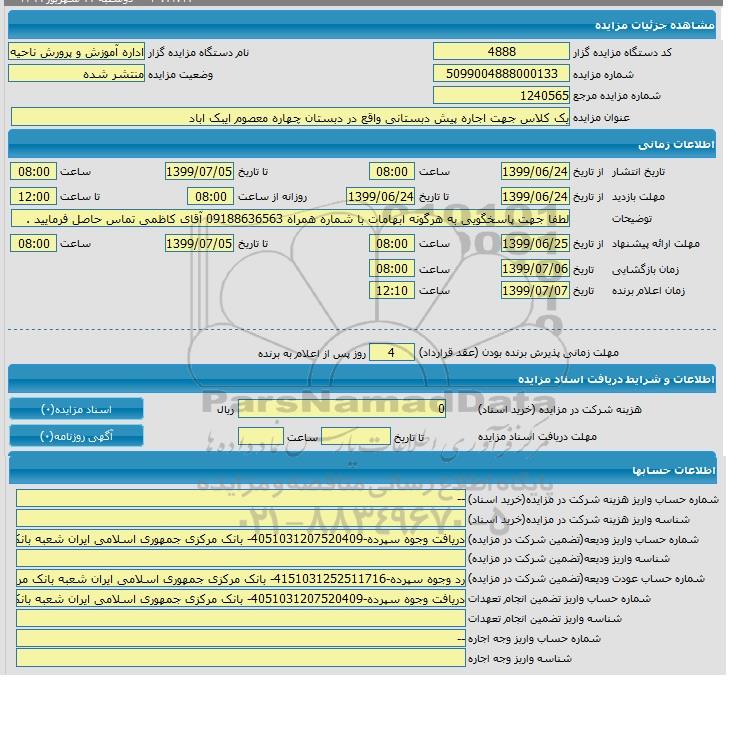756x736 pixels.
Task: Select the document purchase payment identifier field
Action: click(241, 519)
